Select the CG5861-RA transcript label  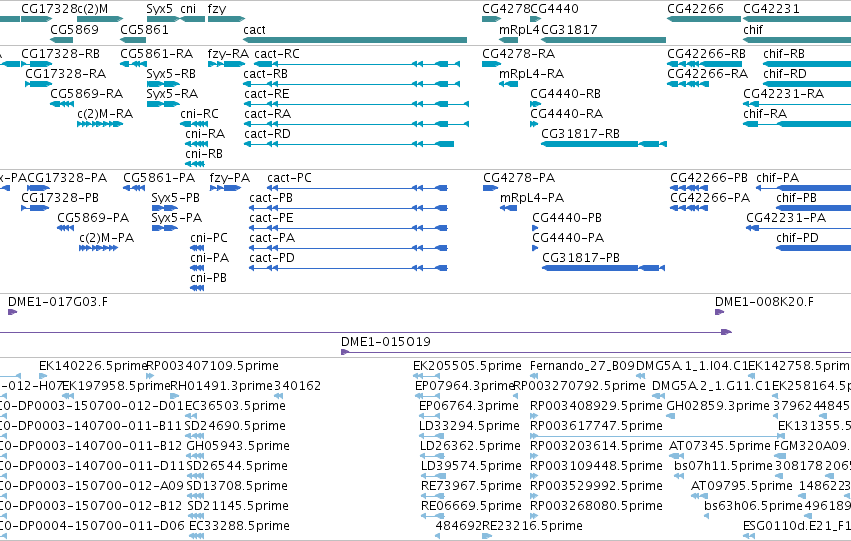(x=156, y=54)
